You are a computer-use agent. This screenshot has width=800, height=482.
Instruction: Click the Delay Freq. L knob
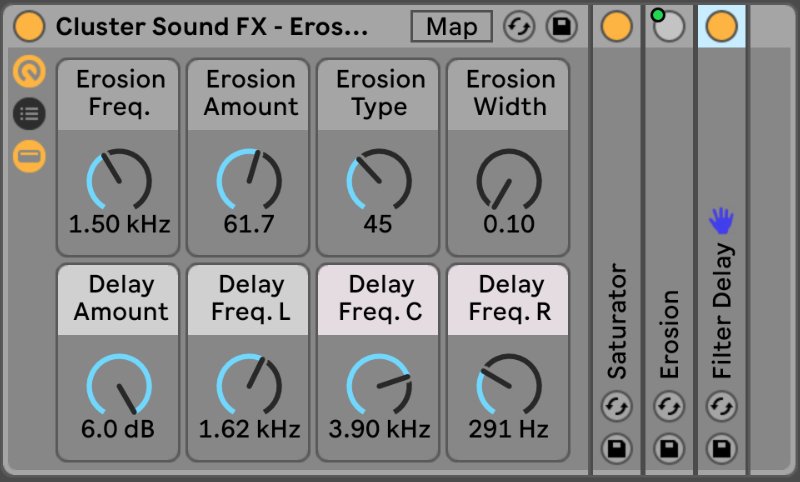(x=249, y=385)
